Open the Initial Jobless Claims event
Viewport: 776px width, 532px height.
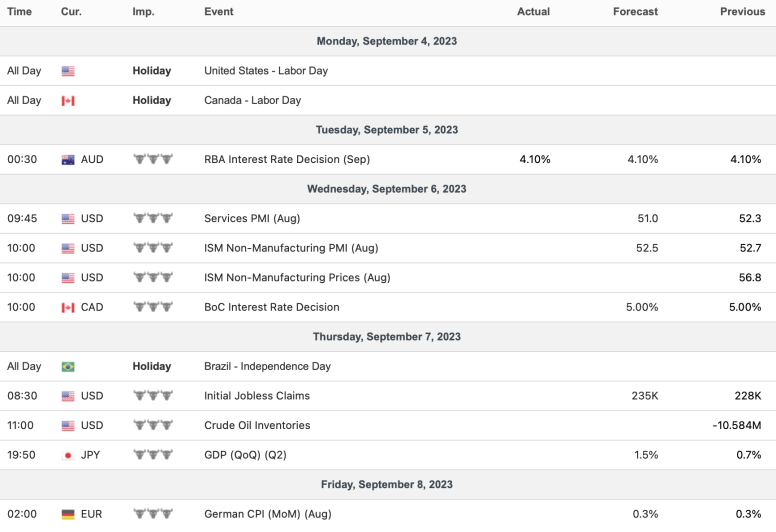[257, 396]
